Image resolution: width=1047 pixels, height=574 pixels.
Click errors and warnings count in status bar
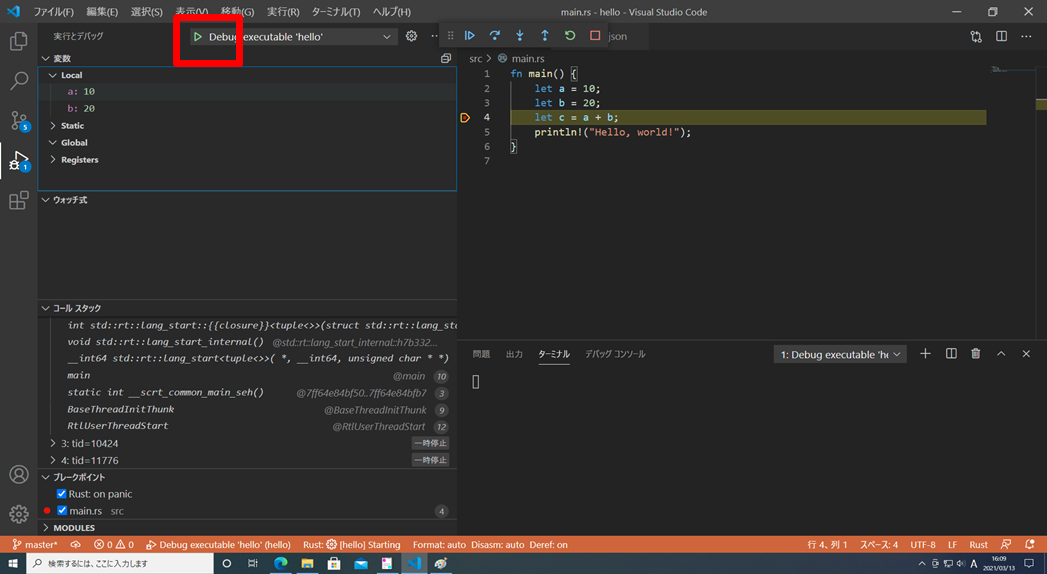tap(114, 545)
